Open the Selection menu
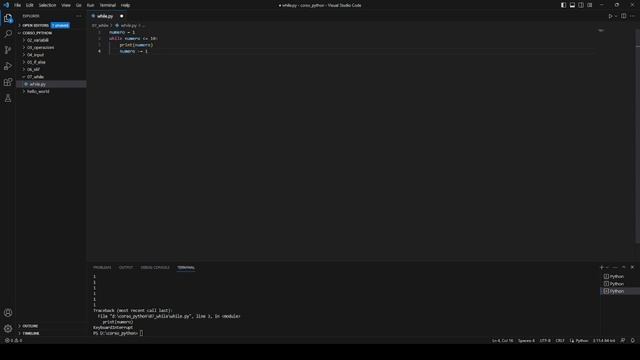 click(47, 5)
